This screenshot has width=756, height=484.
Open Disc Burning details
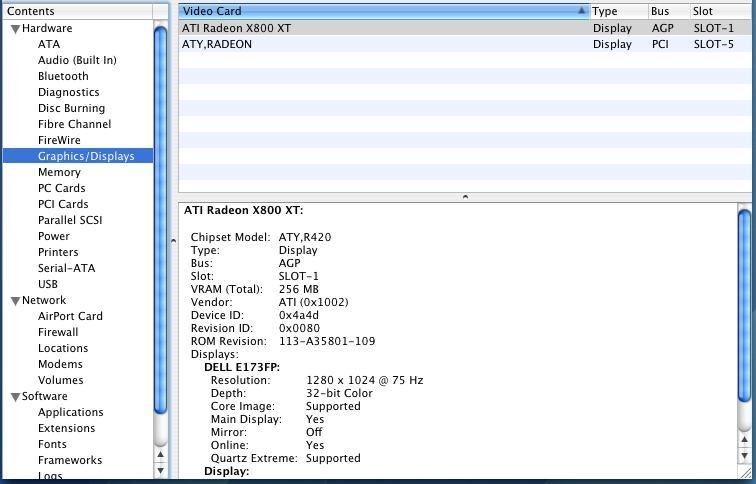tap(71, 108)
